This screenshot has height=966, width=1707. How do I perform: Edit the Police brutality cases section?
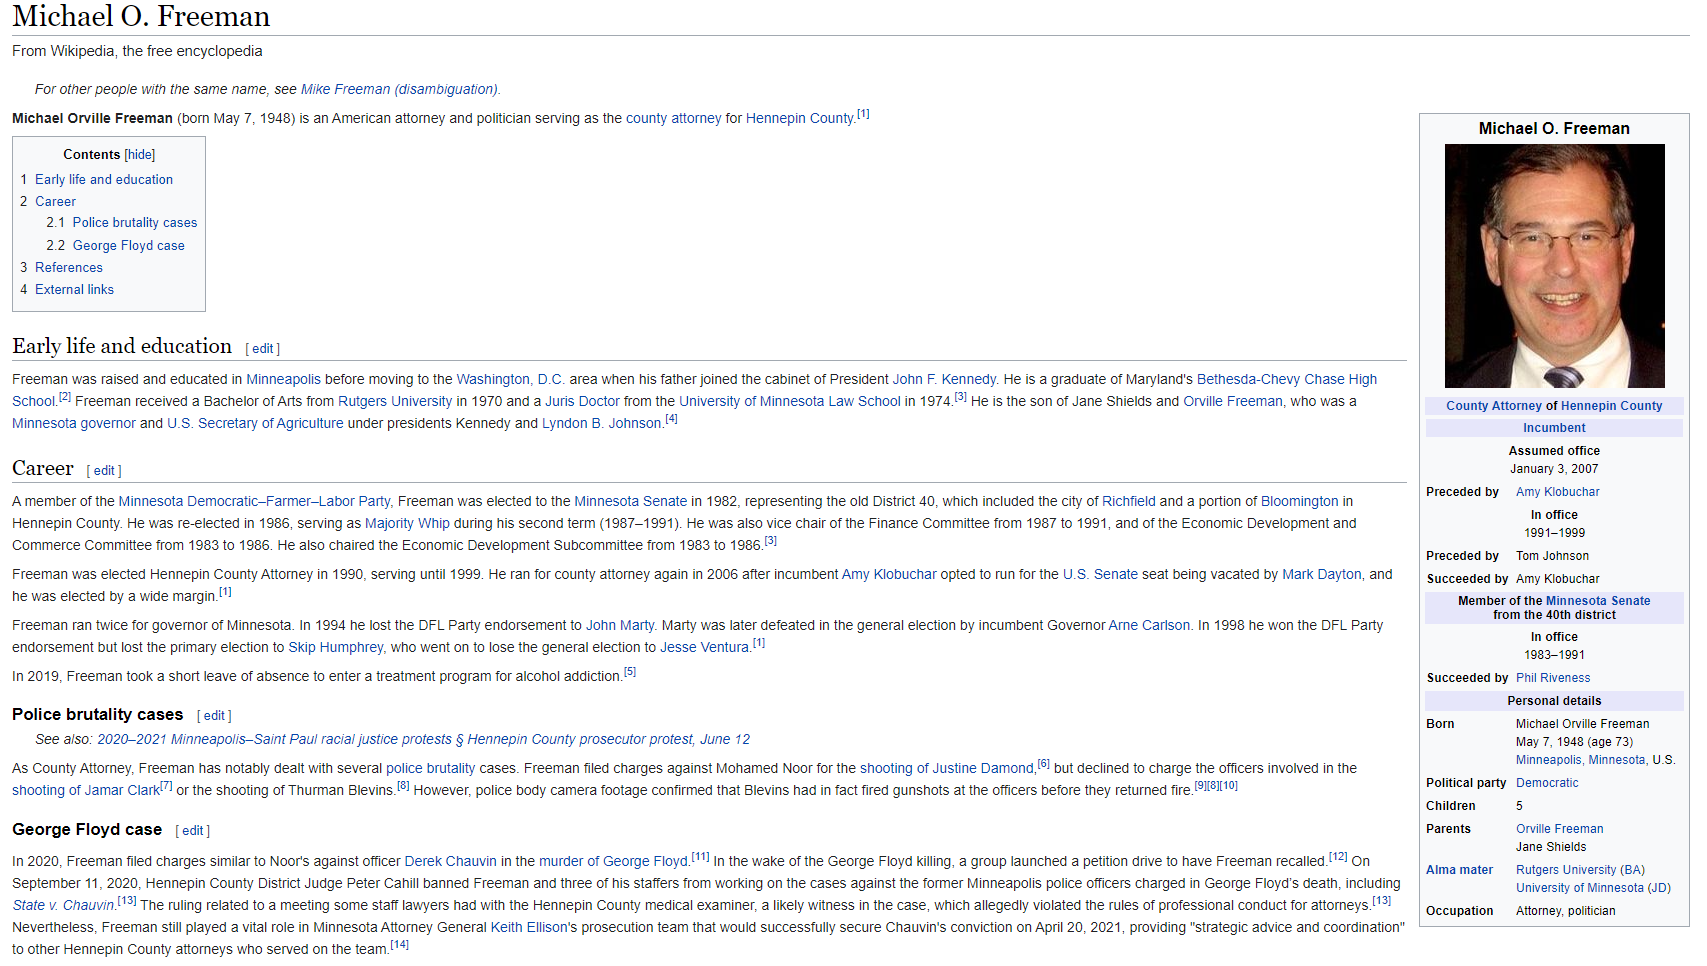(x=214, y=716)
